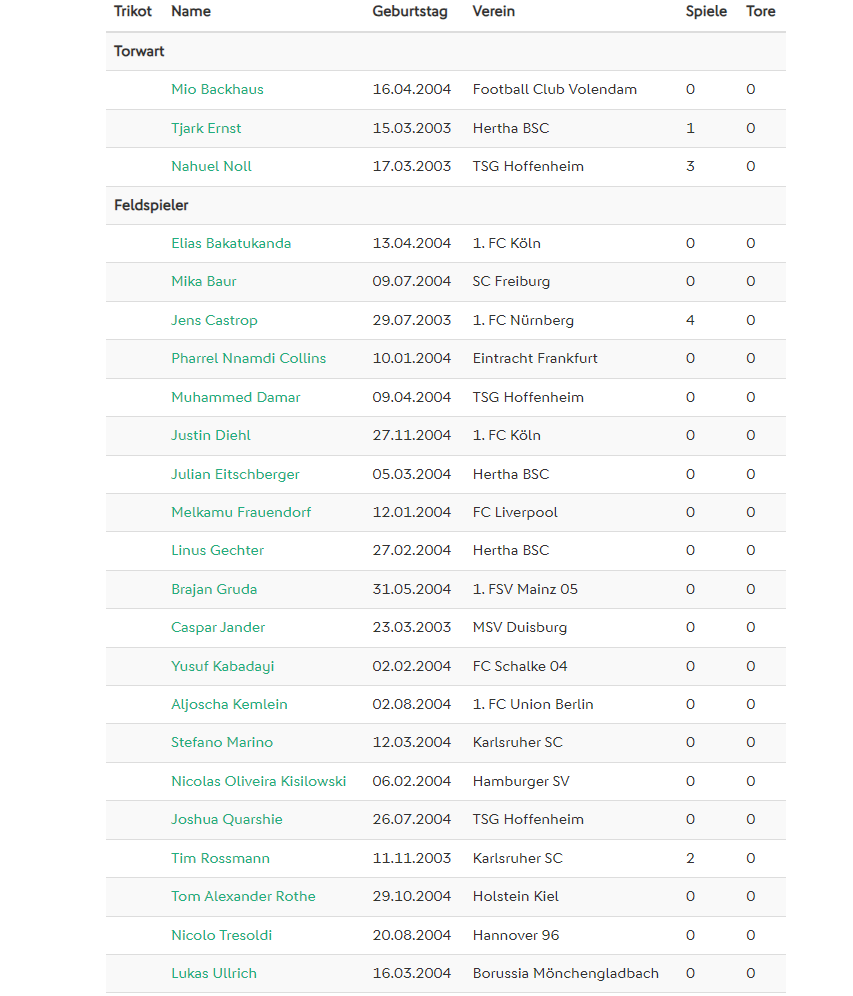This screenshot has height=996, width=853.
Task: Click Jens Castrop's Spiele value 4
Action: point(690,320)
